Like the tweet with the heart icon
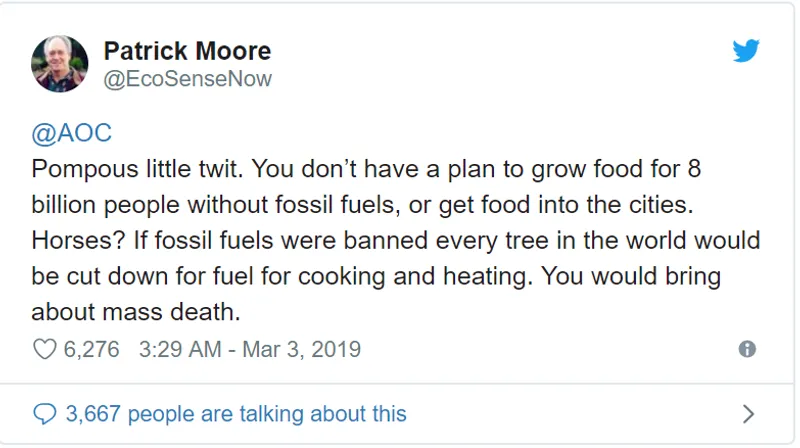The image size is (800, 448). (x=44, y=349)
